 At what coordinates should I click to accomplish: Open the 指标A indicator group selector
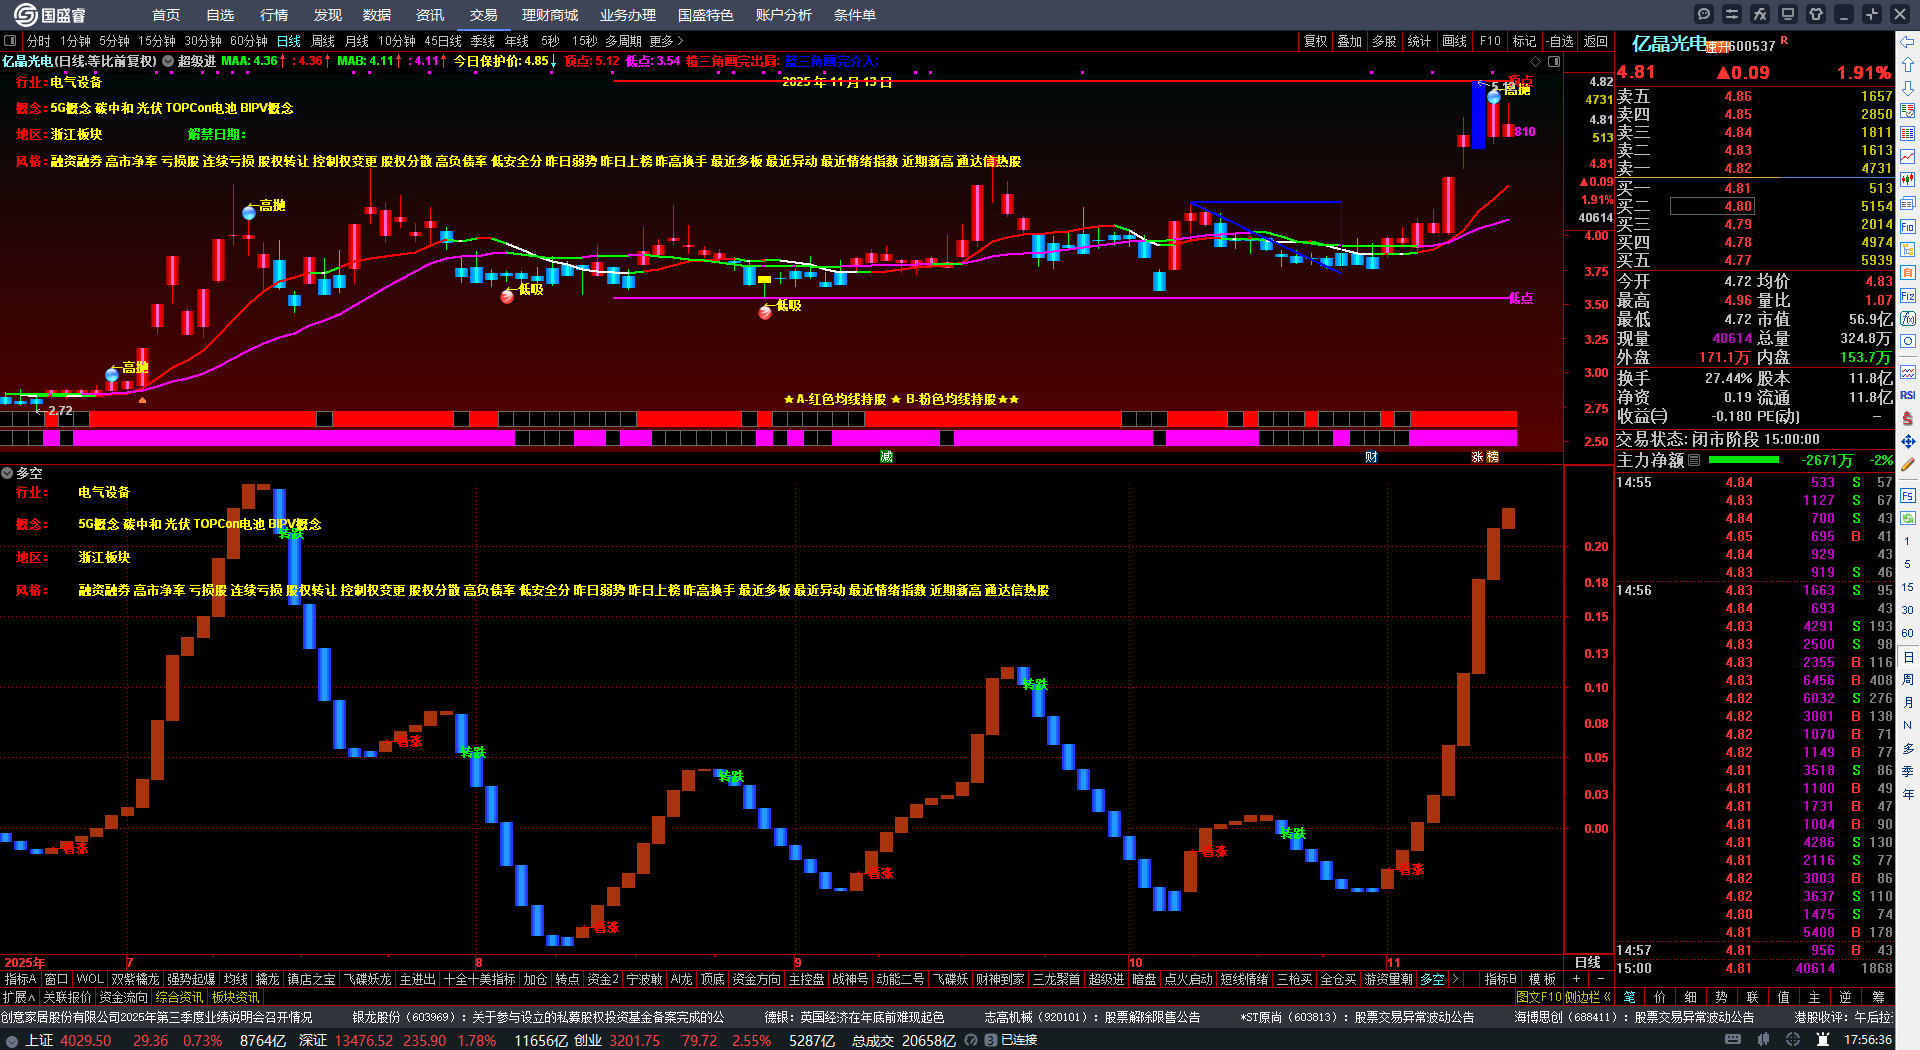[21, 980]
